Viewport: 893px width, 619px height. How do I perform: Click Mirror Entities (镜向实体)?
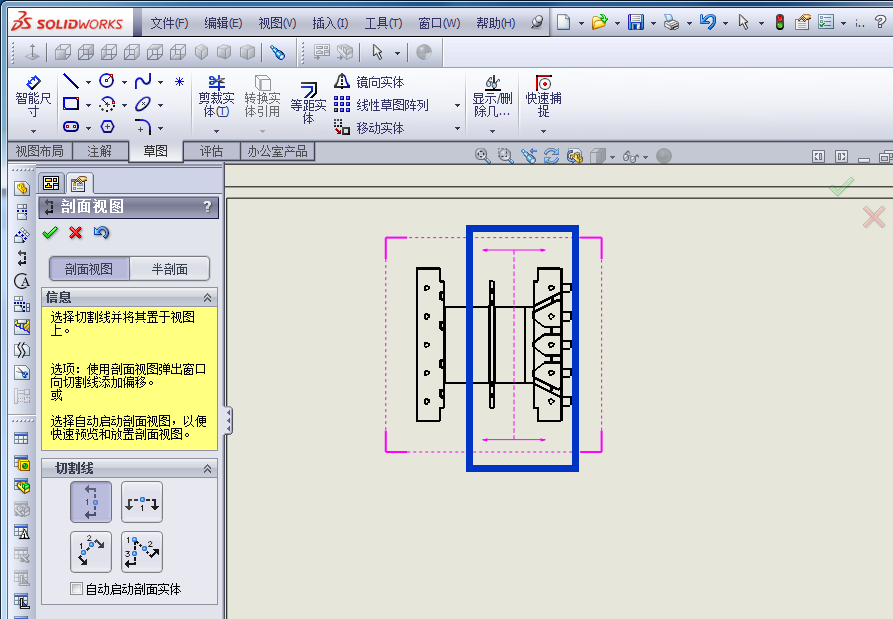[x=369, y=82]
